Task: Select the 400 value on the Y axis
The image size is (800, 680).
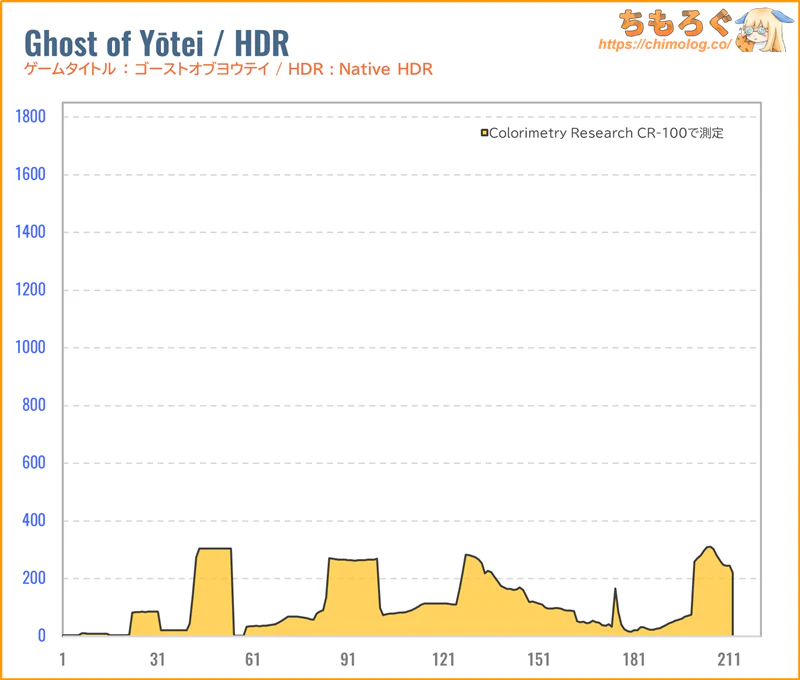Action: click(x=35, y=521)
